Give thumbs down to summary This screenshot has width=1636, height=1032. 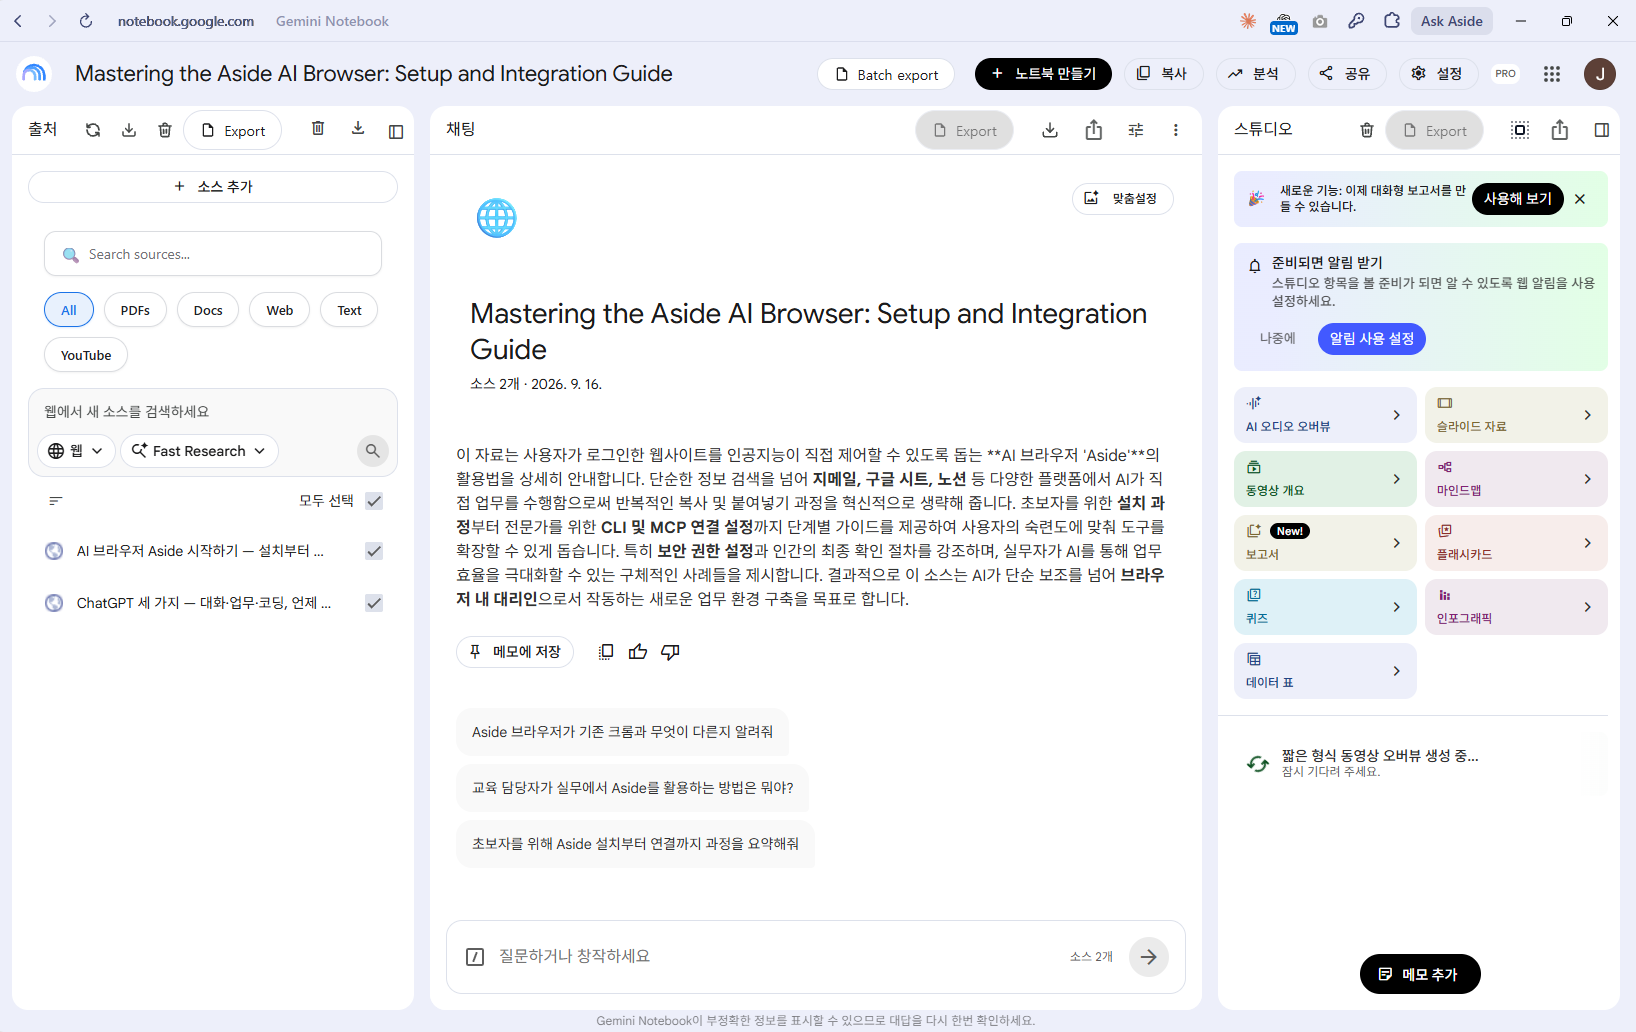click(670, 652)
